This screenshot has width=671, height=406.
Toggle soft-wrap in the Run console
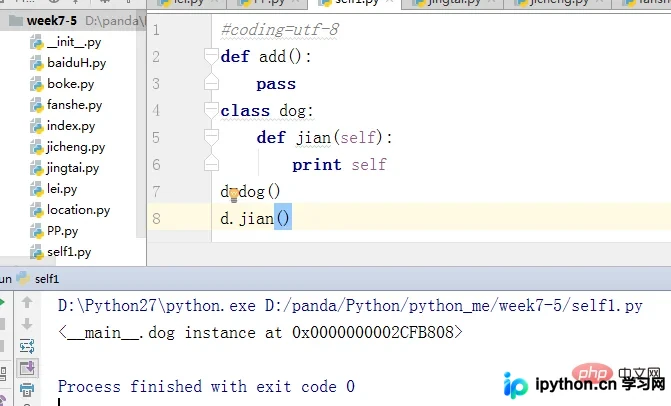[27, 346]
